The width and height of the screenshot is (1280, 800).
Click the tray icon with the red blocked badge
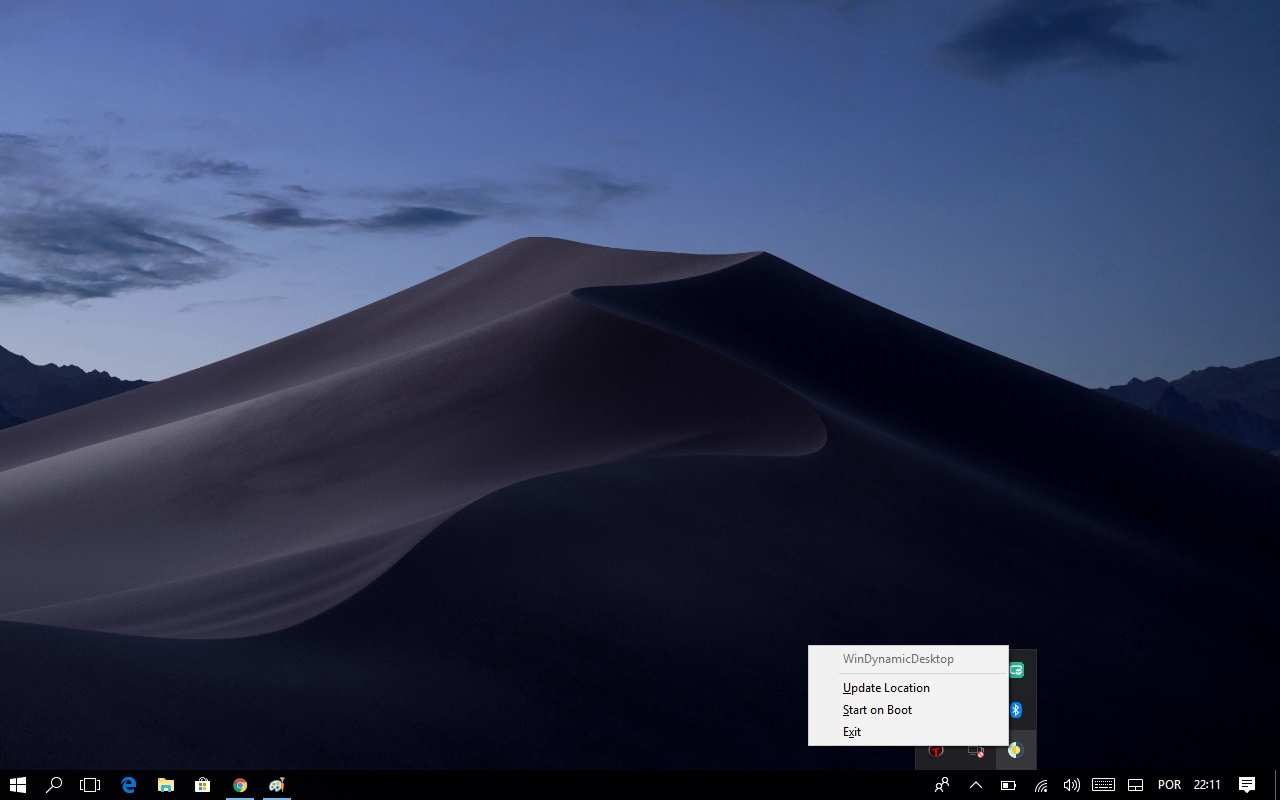pyautogui.click(x=976, y=750)
